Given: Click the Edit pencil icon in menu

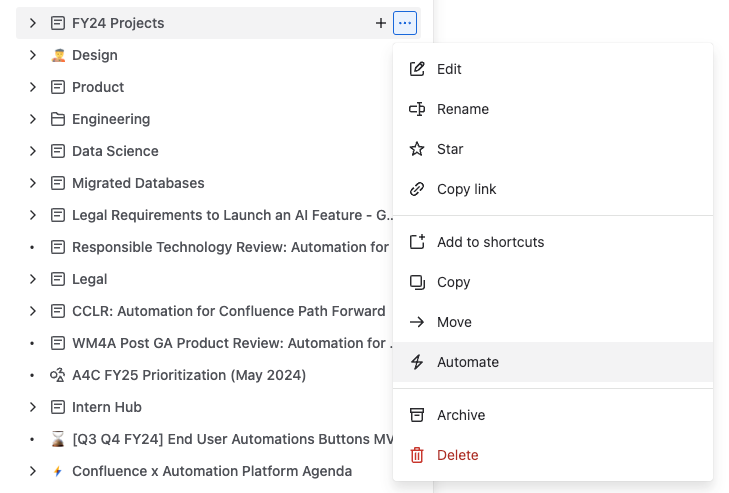Looking at the screenshot, I should pos(418,69).
